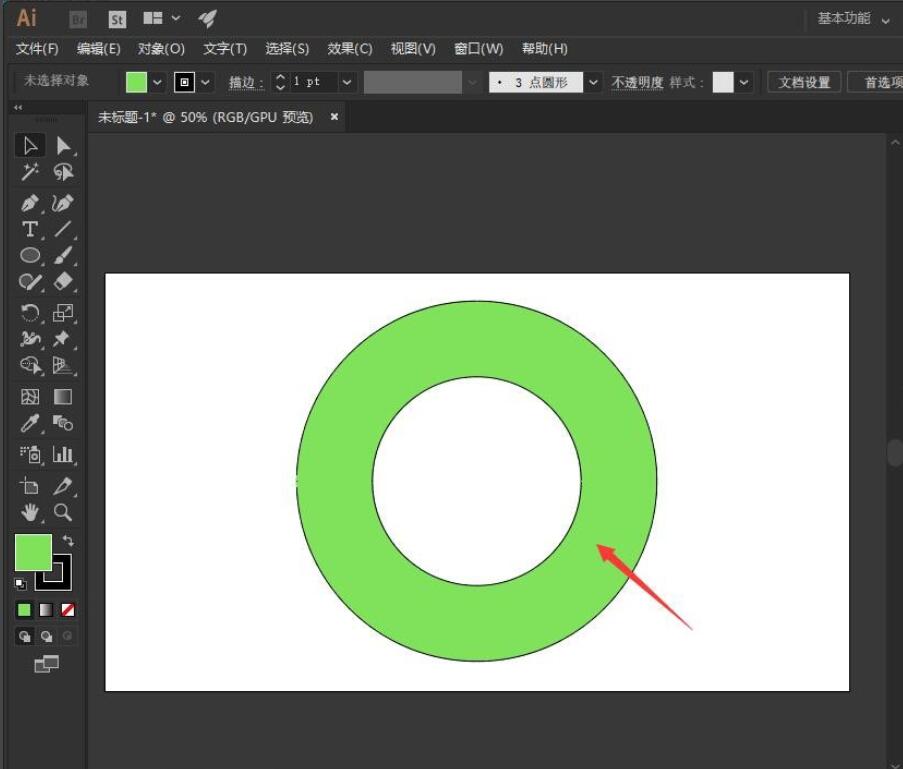Image resolution: width=903 pixels, height=769 pixels.
Task: Activate the Zoom tool
Action: click(63, 512)
